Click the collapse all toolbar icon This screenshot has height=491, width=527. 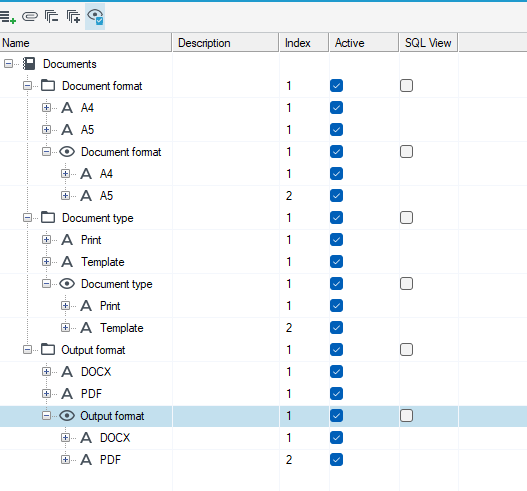tap(51, 16)
